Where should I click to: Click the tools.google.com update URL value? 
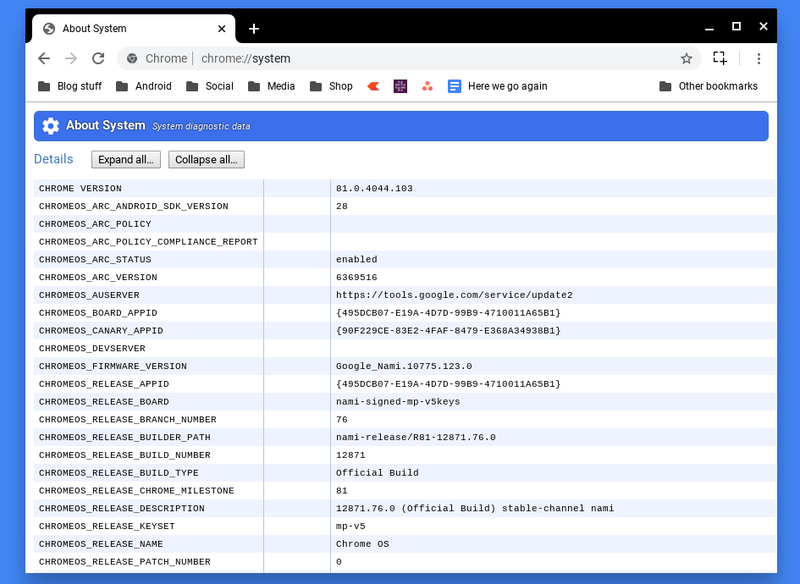point(454,295)
